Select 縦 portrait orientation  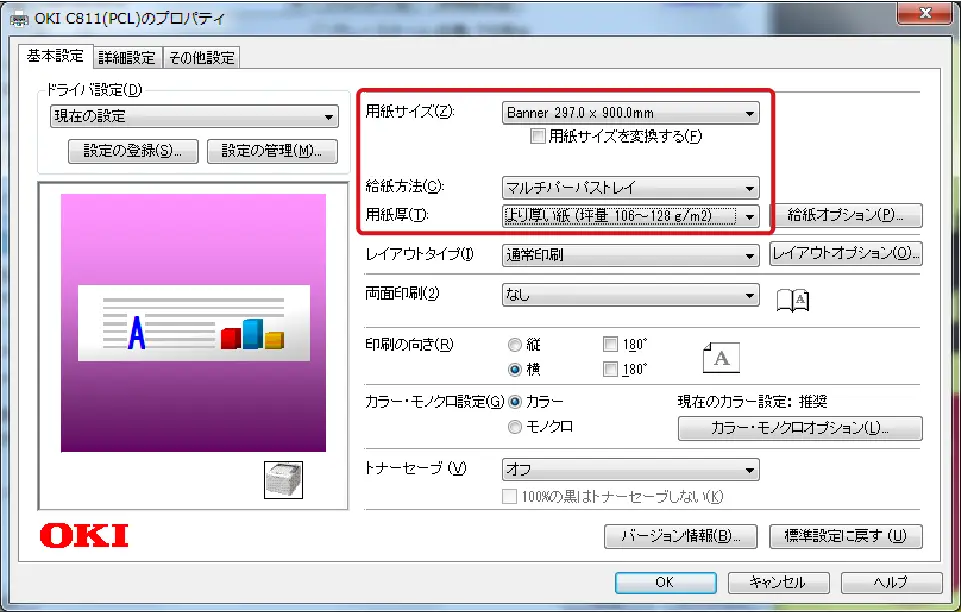515,345
